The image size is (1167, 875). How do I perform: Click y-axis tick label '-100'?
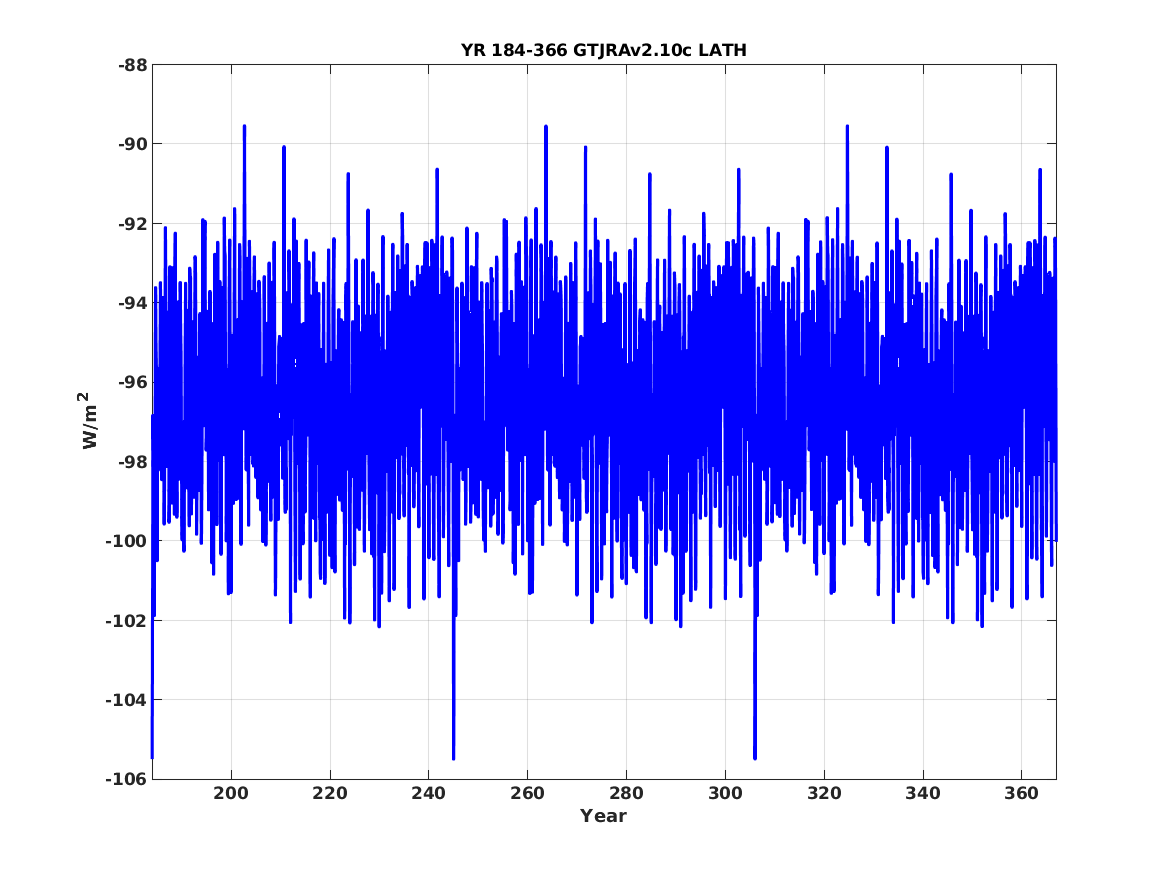point(127,541)
